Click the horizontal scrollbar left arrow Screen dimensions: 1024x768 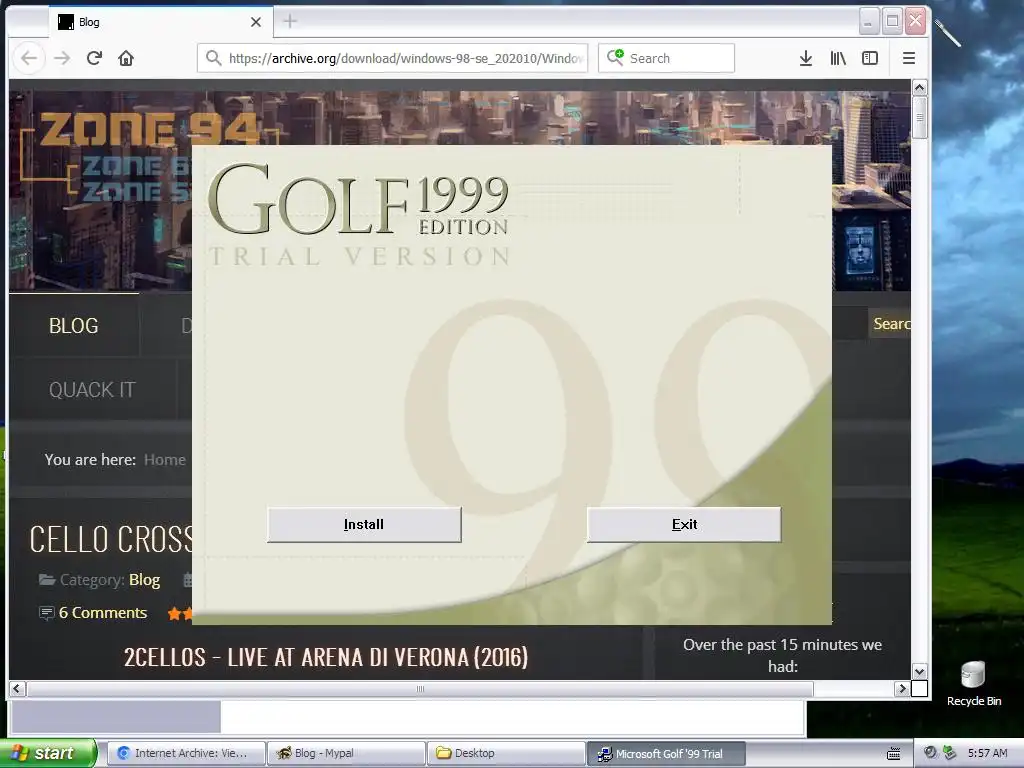(17, 688)
